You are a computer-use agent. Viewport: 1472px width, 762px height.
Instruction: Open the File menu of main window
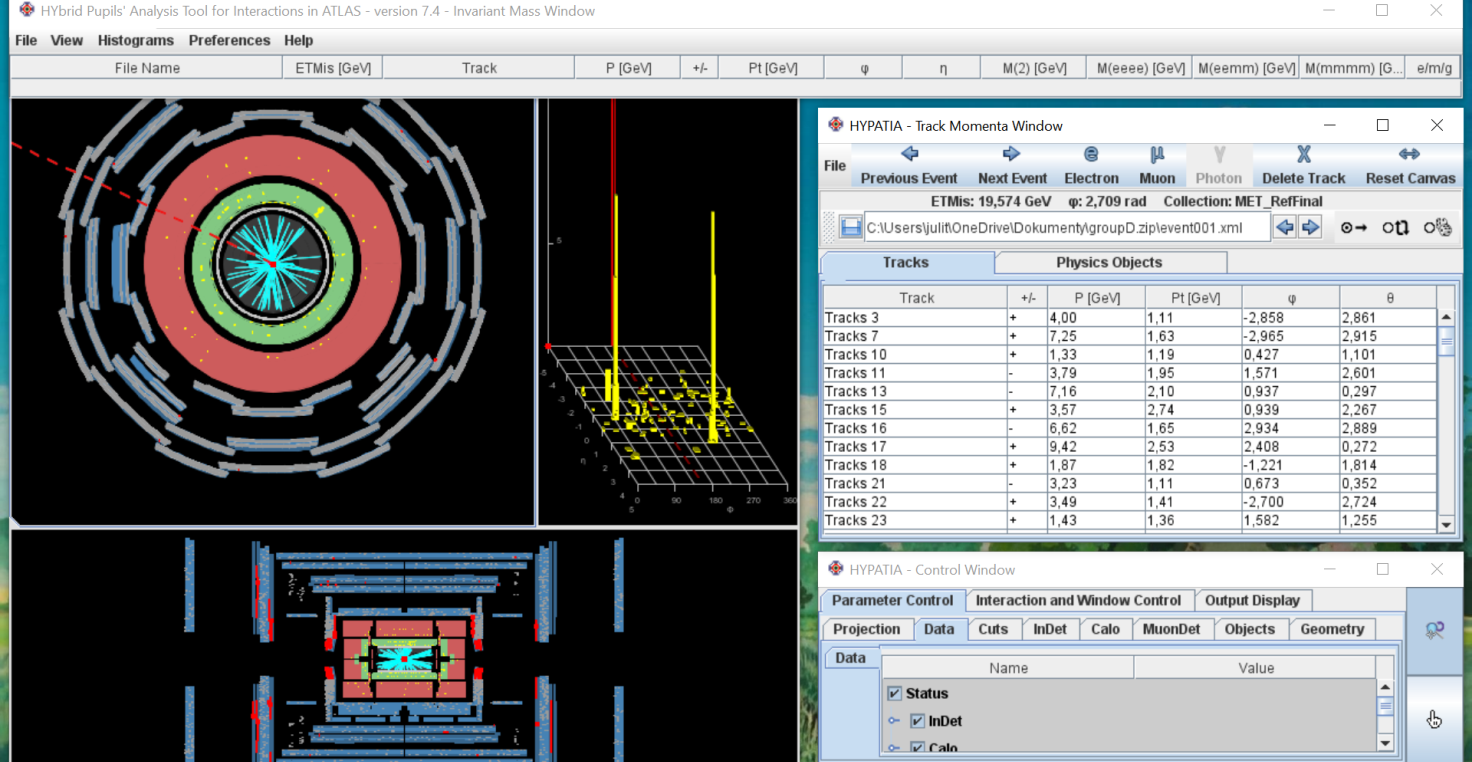pyautogui.click(x=26, y=40)
